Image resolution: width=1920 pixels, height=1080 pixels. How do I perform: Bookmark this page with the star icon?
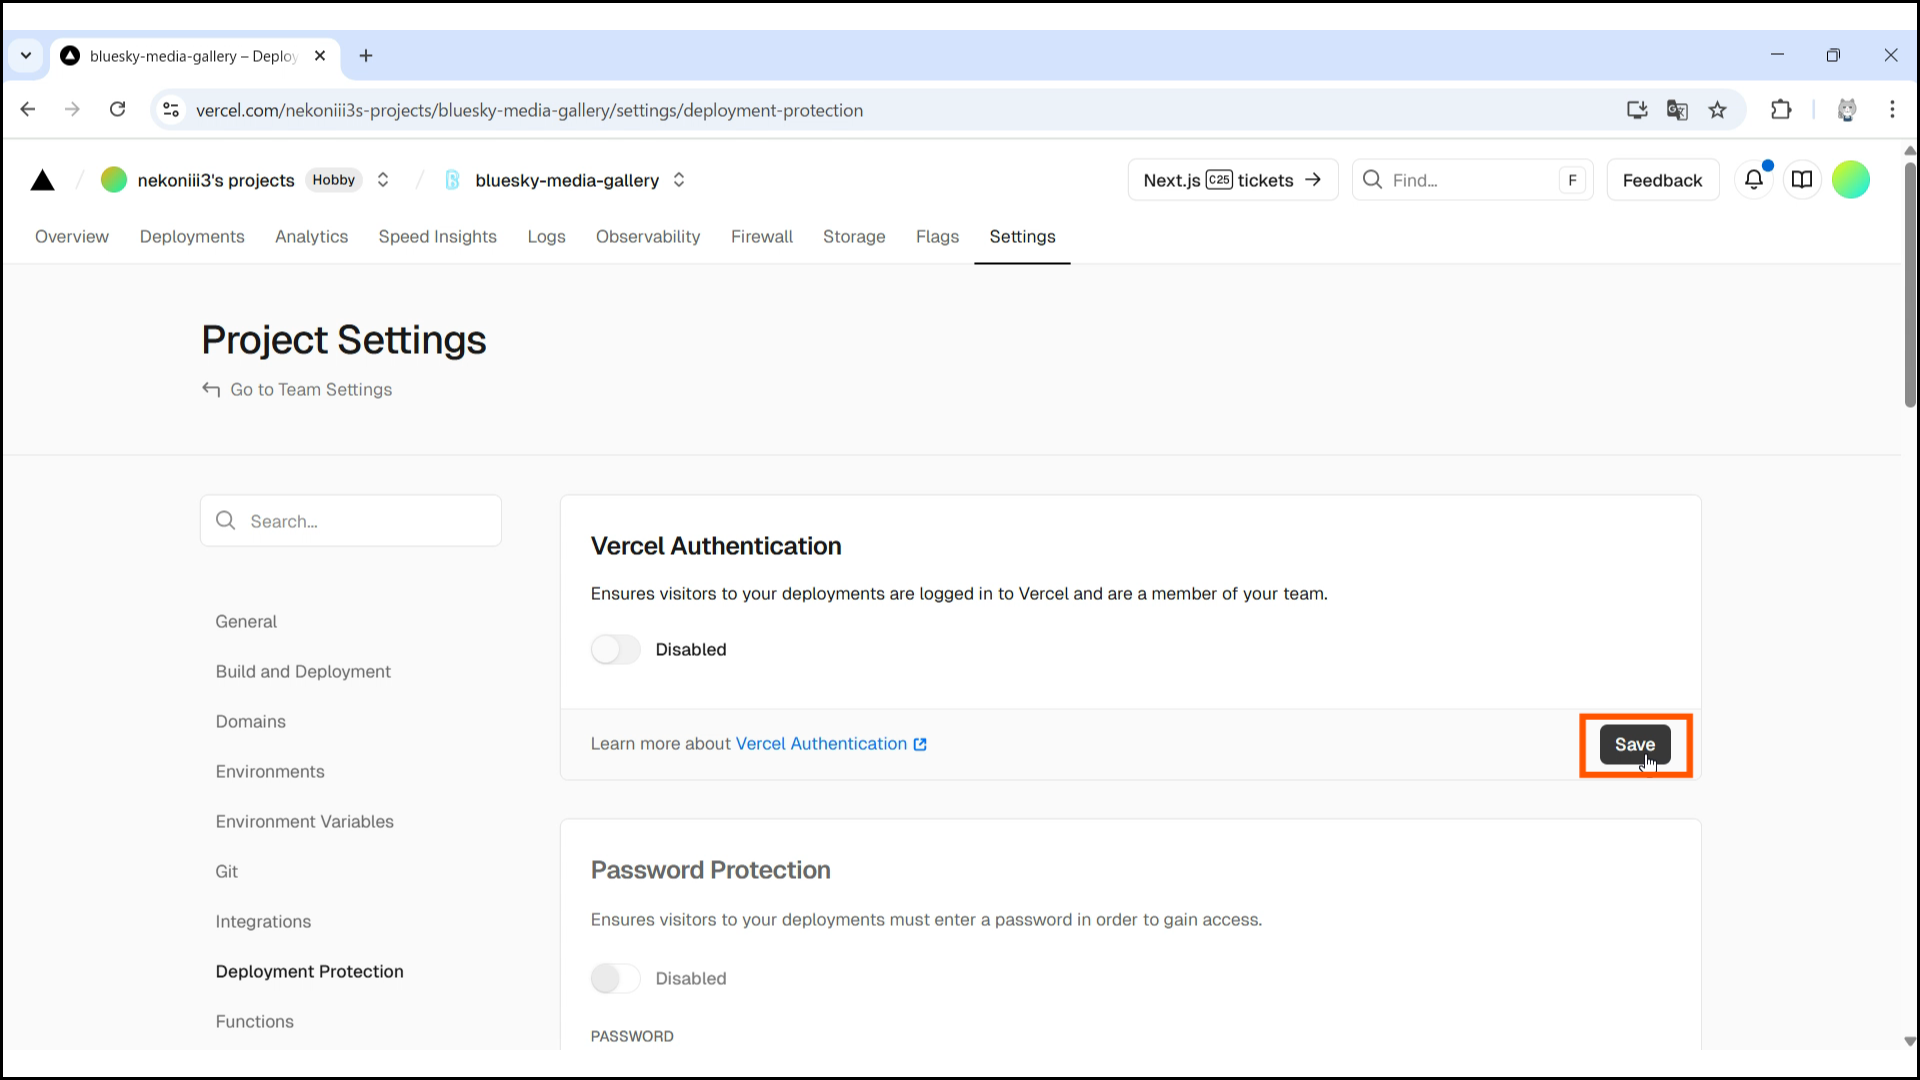[1717, 110]
